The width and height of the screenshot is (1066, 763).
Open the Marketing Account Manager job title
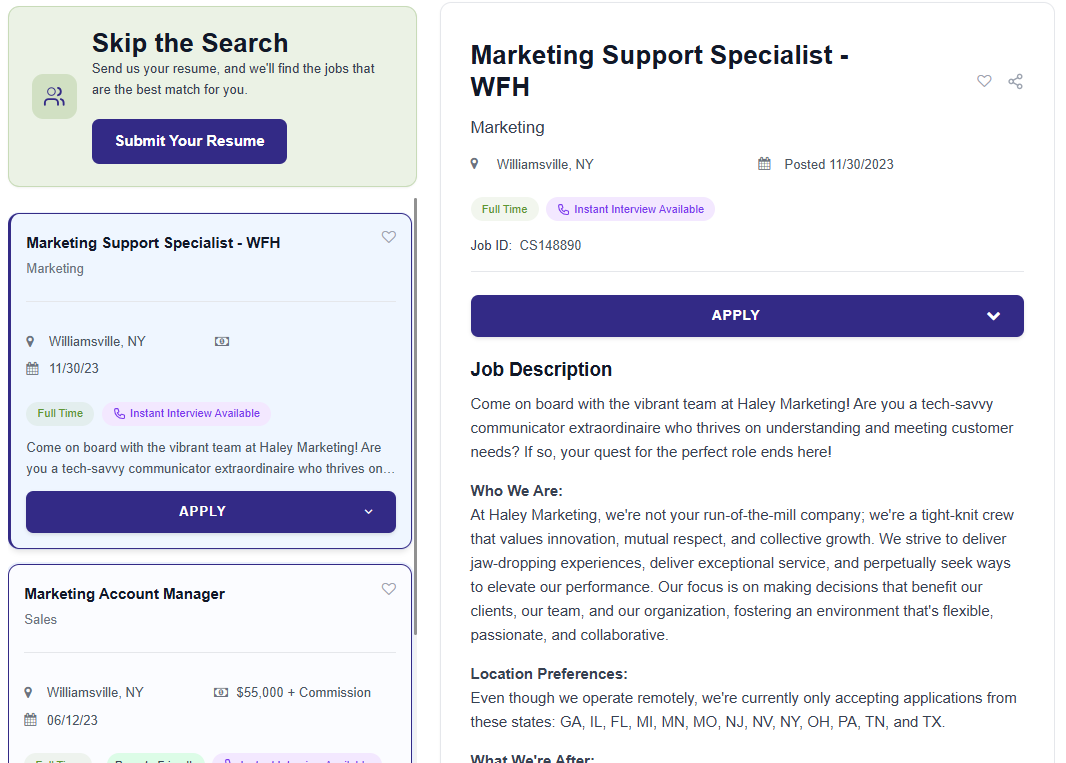pos(124,594)
